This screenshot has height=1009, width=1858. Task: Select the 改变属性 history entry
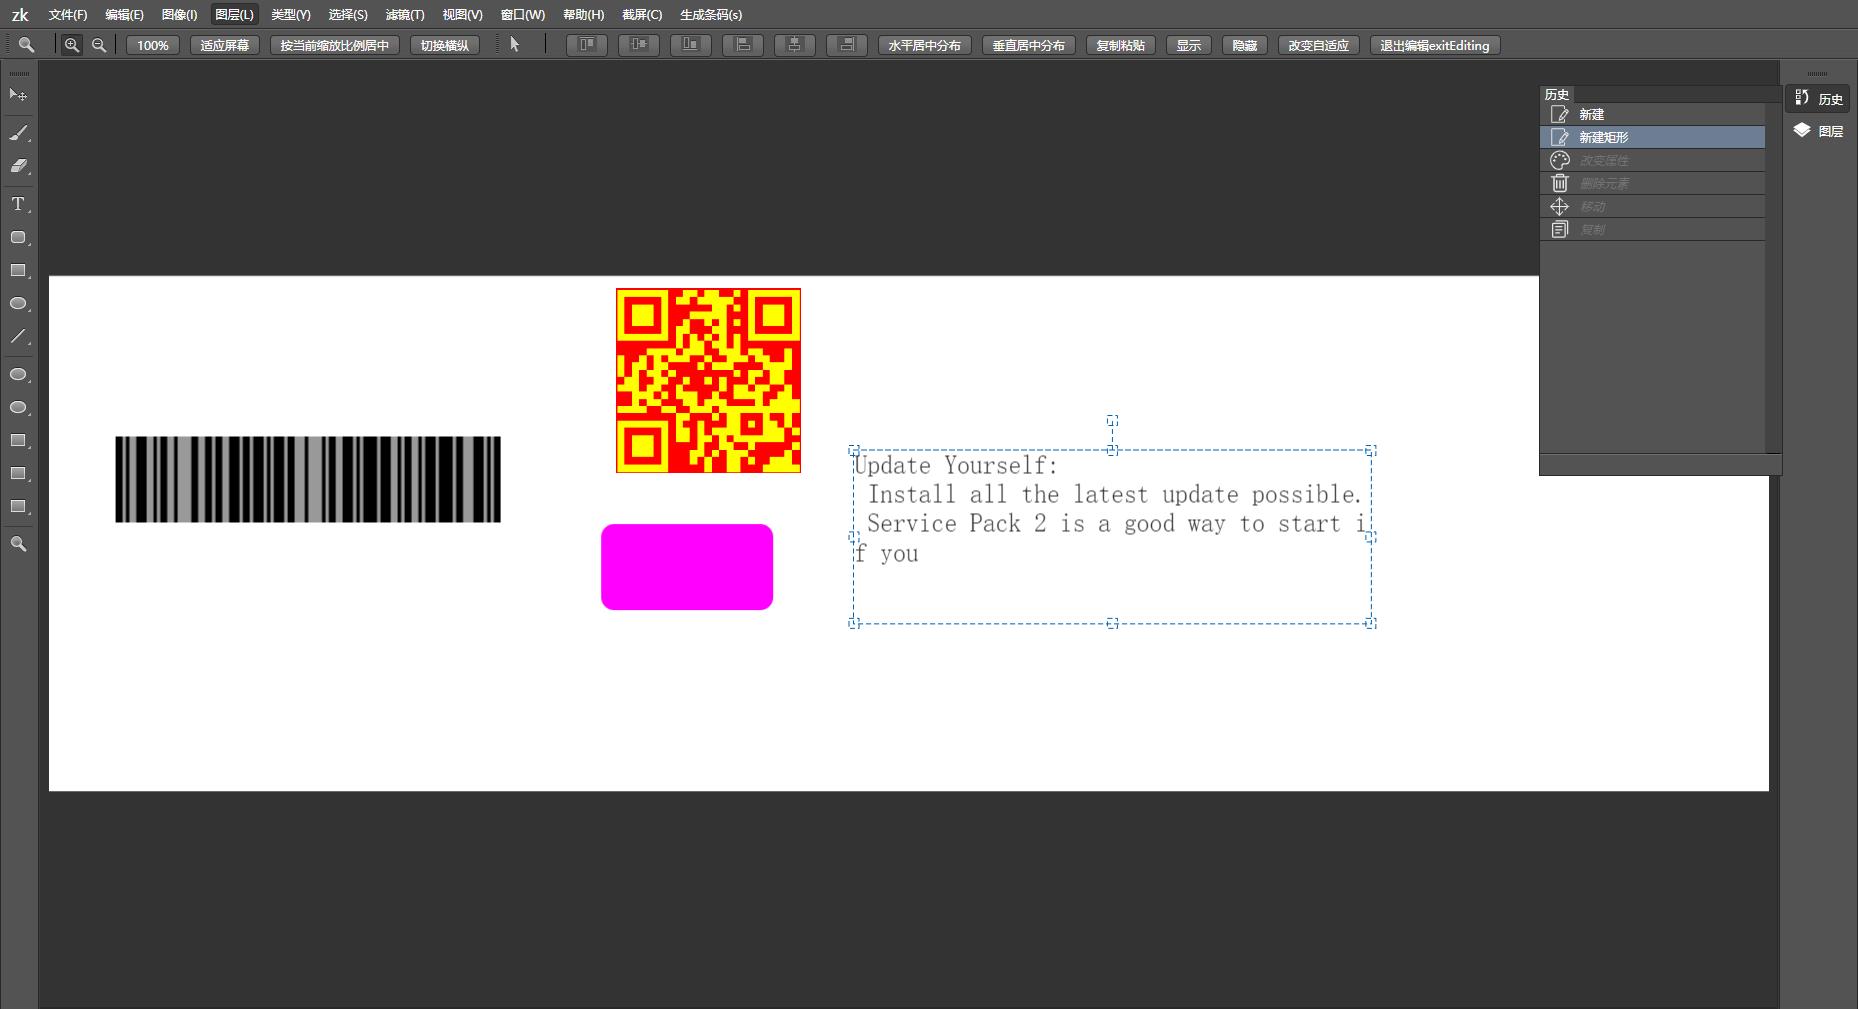1652,160
